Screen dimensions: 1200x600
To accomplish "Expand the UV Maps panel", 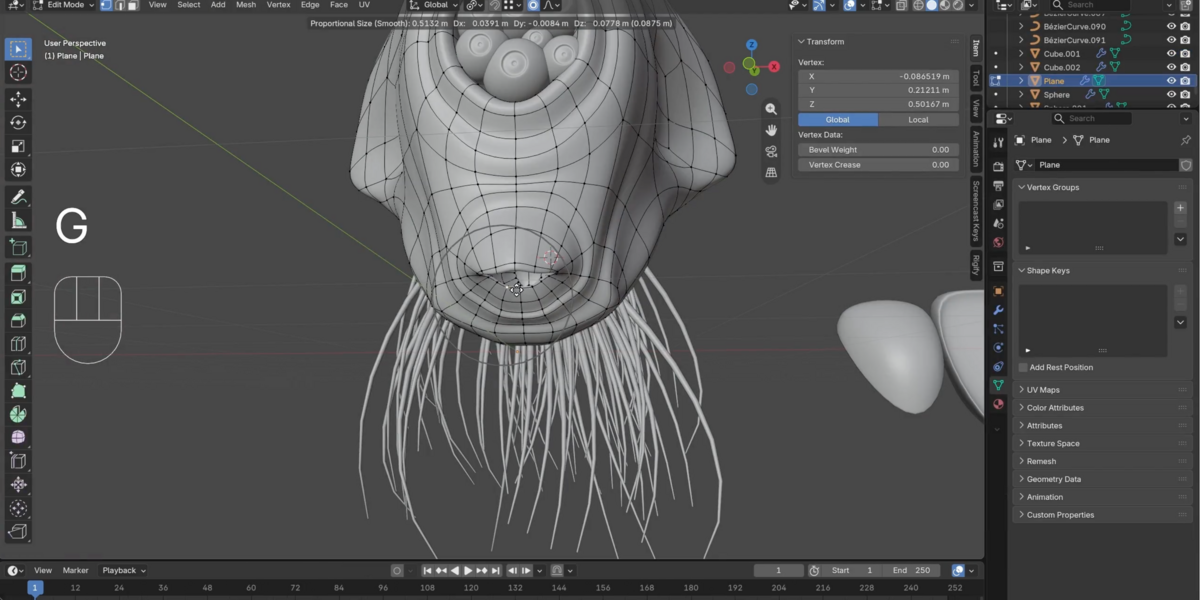I will click(x=1042, y=390).
